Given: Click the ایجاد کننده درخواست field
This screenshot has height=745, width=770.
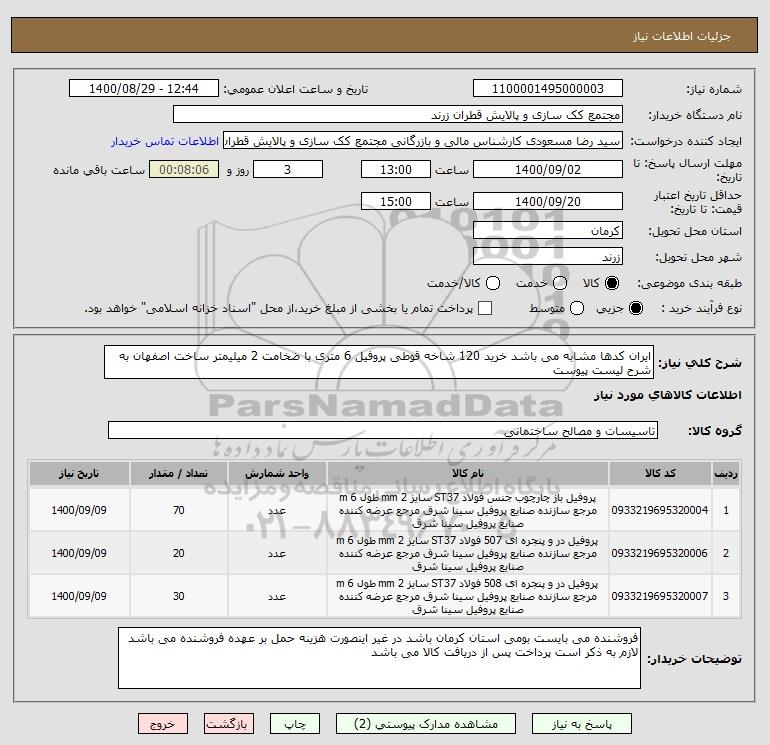Looking at the screenshot, I should coord(423,141).
